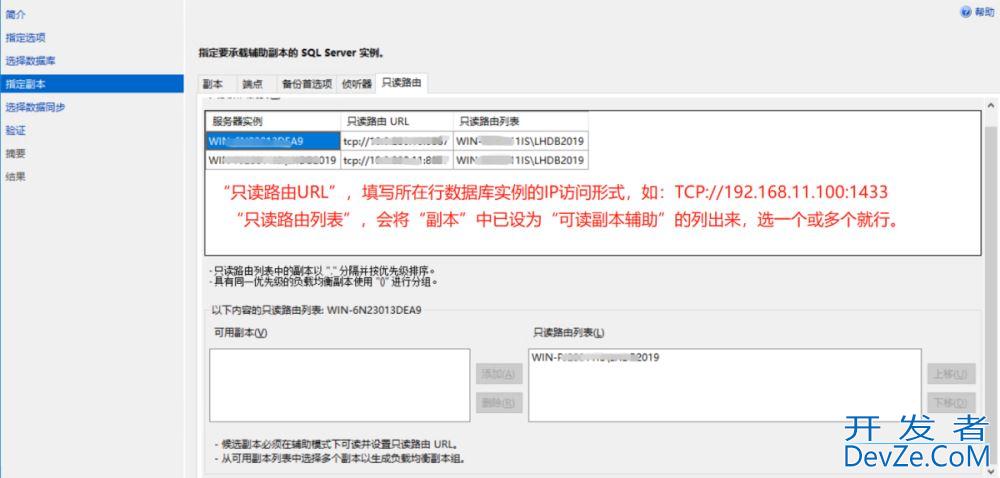Click the 服务器实例 column header
Screen dimensions: 1000x478
273,121
